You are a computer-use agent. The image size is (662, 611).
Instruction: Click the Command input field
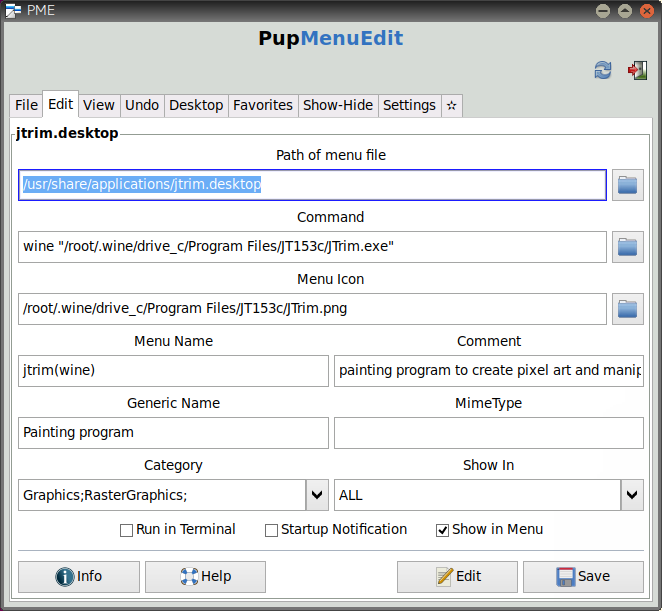click(x=312, y=247)
